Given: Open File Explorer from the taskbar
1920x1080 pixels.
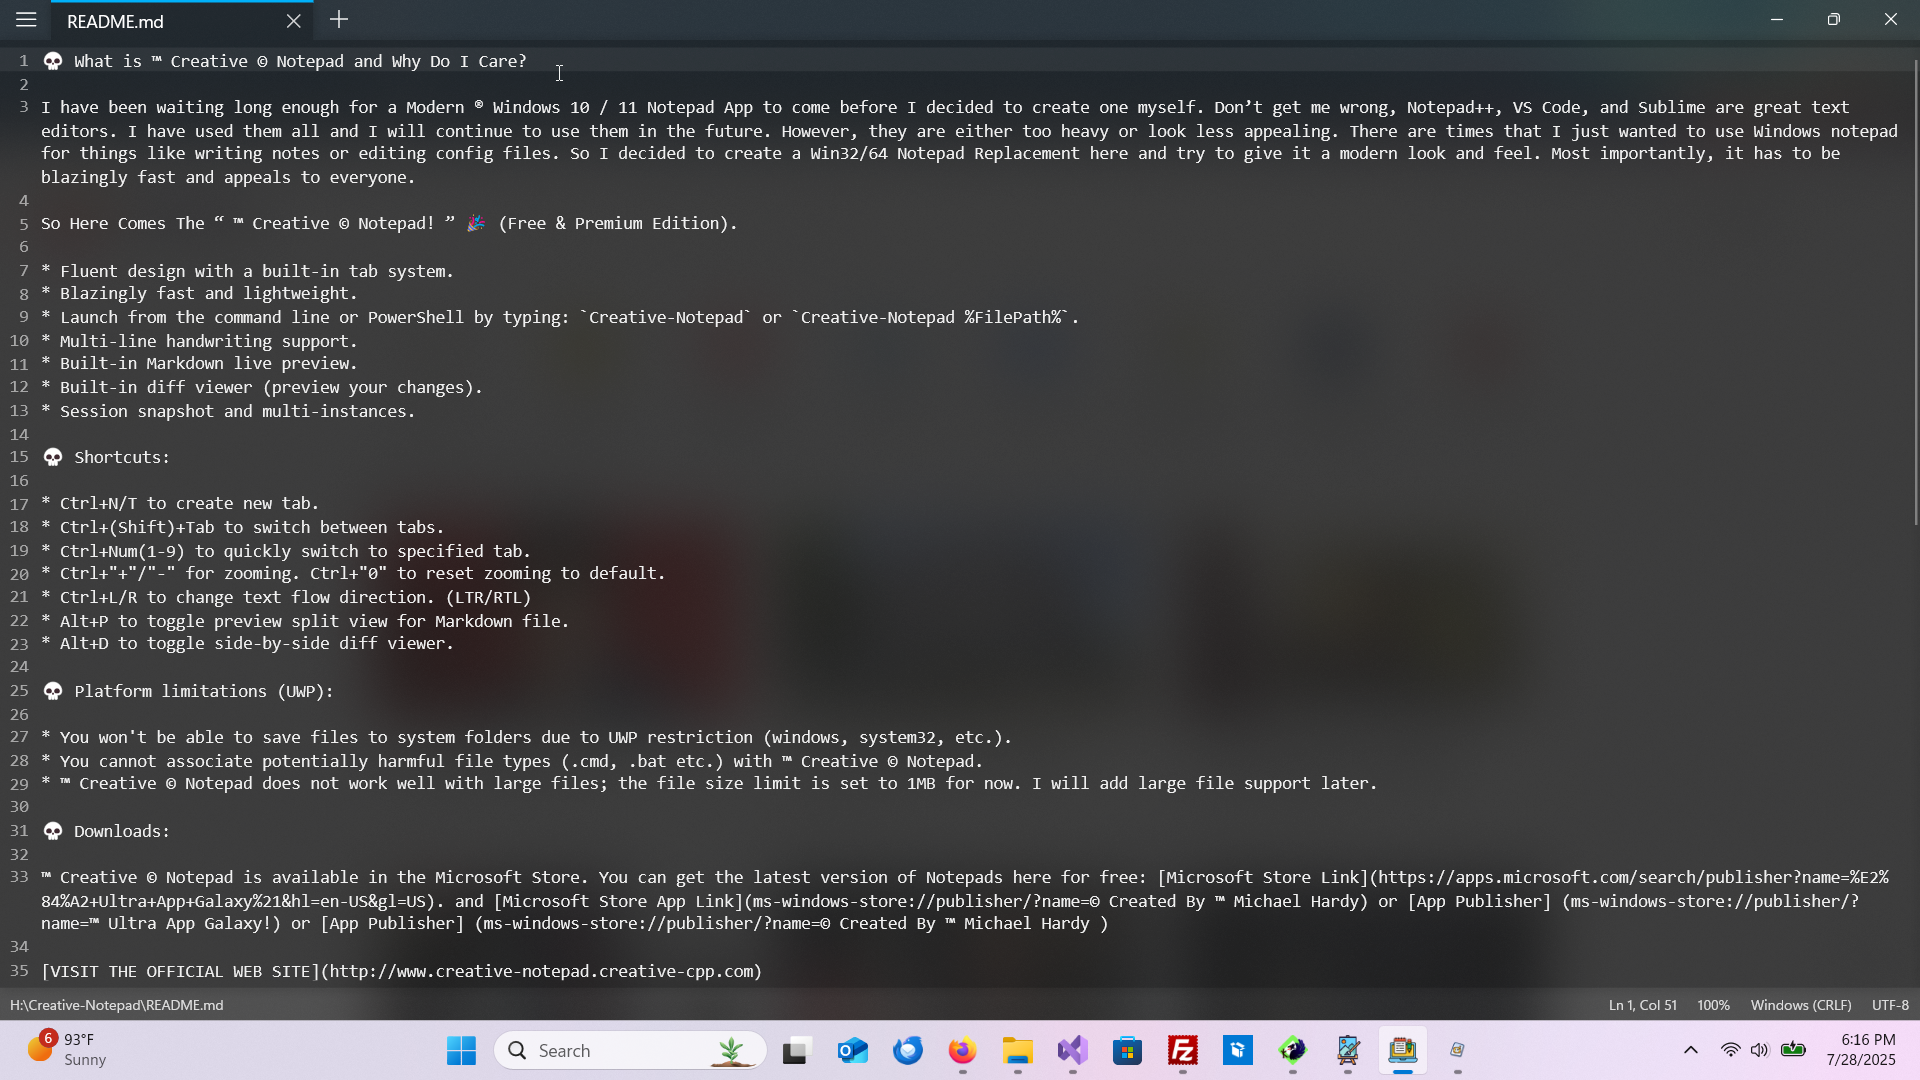Looking at the screenshot, I should click(x=1018, y=1051).
